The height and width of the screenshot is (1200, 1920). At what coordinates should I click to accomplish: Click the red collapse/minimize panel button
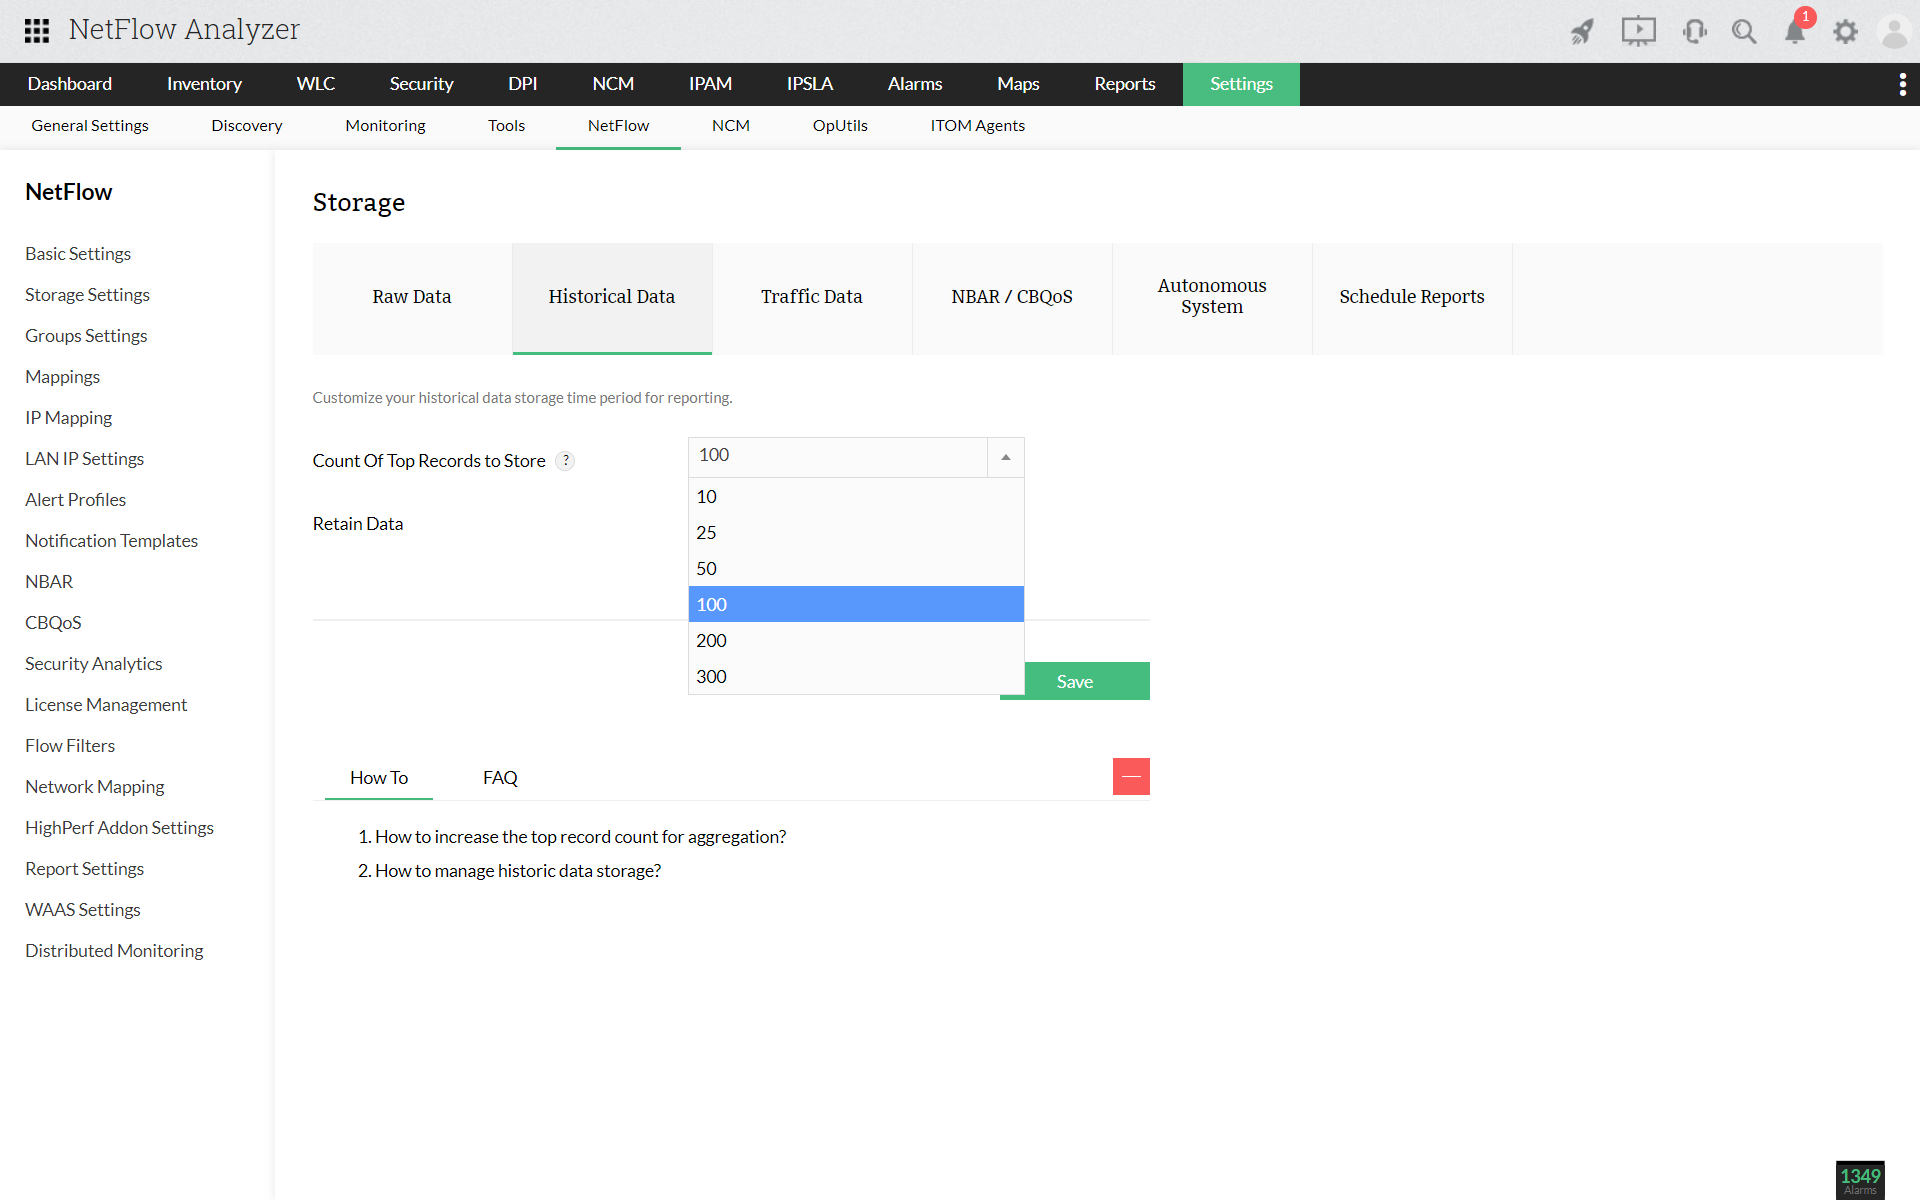[x=1131, y=776]
